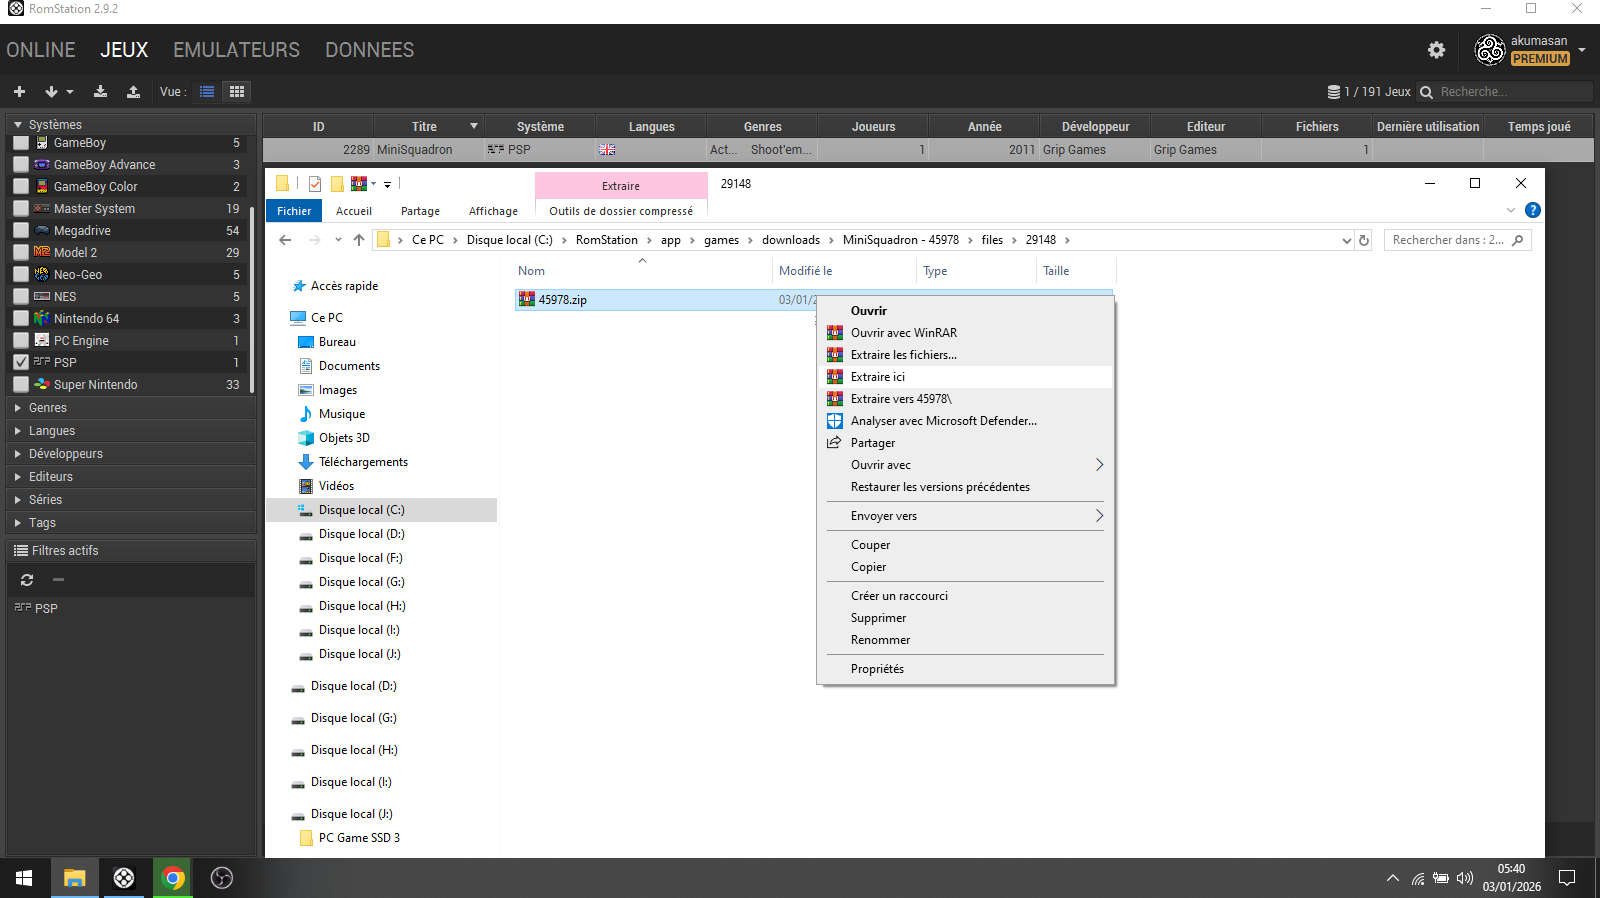Click the plus icon to add a game
1600x898 pixels.
pyautogui.click(x=19, y=92)
